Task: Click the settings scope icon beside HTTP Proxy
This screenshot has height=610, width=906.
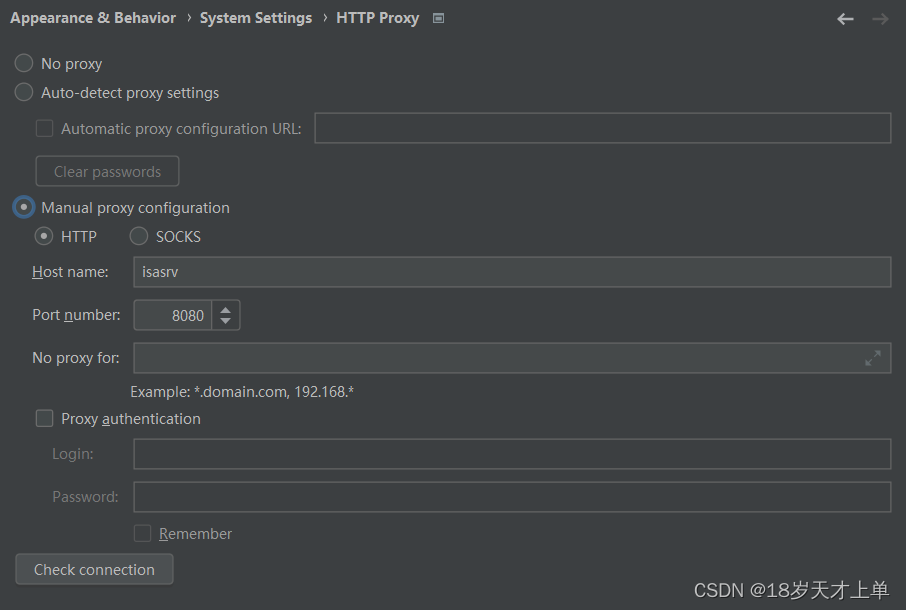Action: pos(439,18)
